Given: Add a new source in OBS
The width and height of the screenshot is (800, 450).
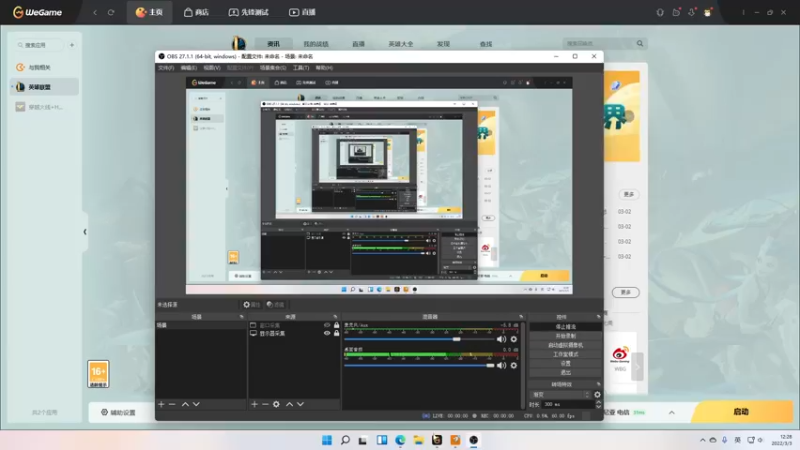Looking at the screenshot, I should (254, 404).
